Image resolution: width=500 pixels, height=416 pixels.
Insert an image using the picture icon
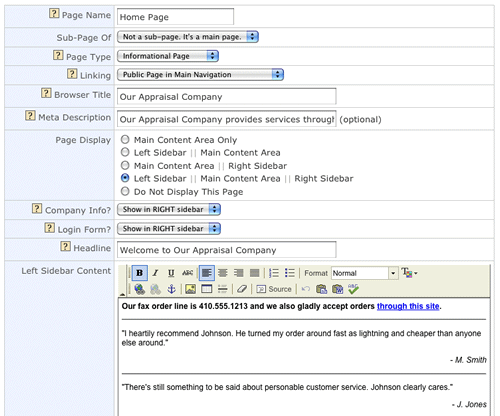click(190, 289)
